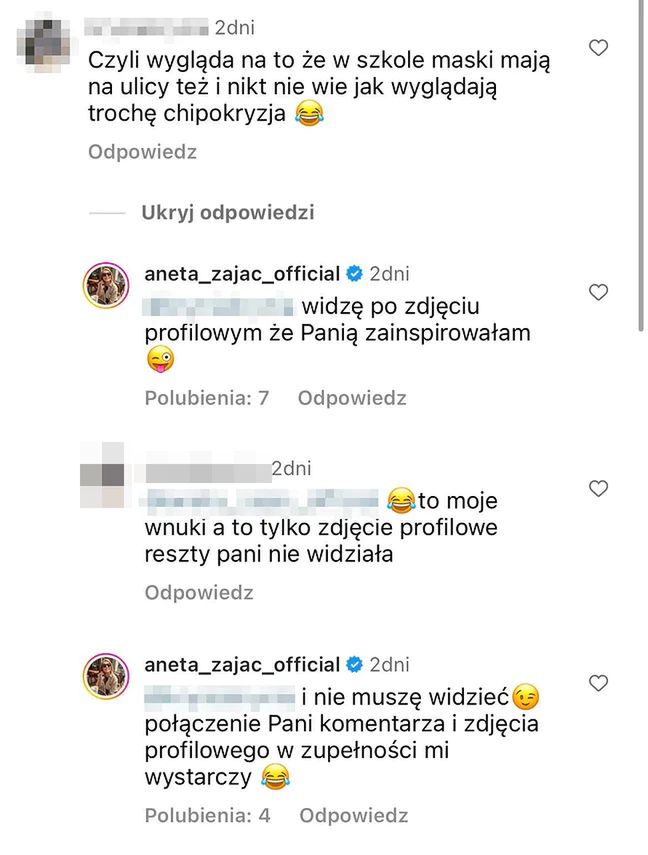Heart the reply ending with 'mi wystarczy'
Viewport: 648px width, 855px height.
(x=599, y=684)
